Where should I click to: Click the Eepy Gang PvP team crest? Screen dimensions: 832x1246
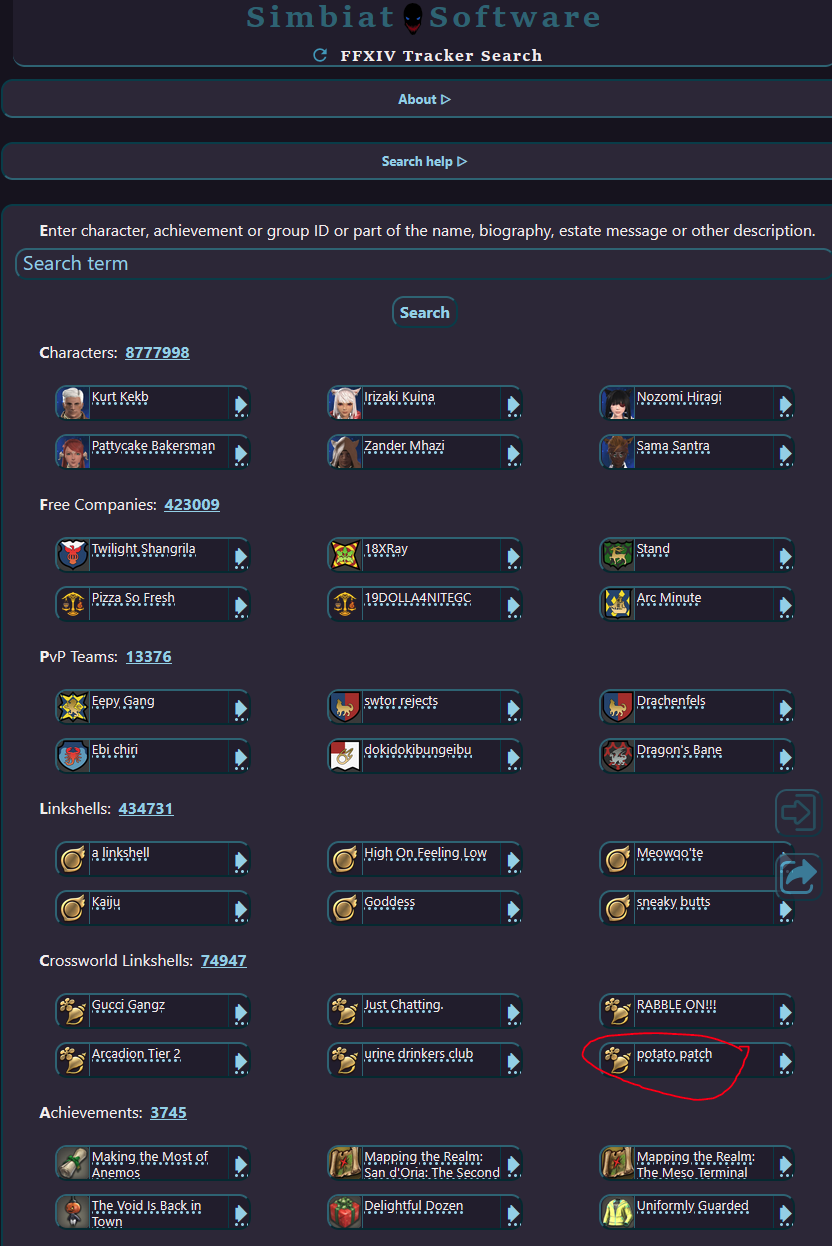click(x=73, y=707)
